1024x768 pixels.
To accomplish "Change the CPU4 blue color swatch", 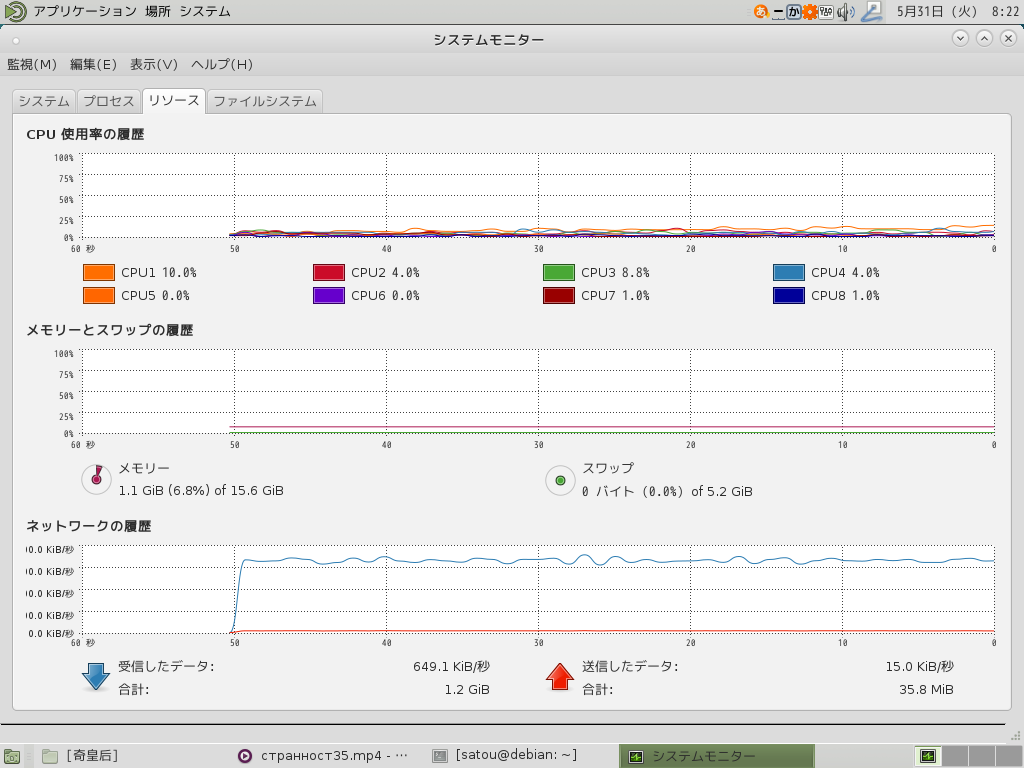I will click(x=789, y=272).
